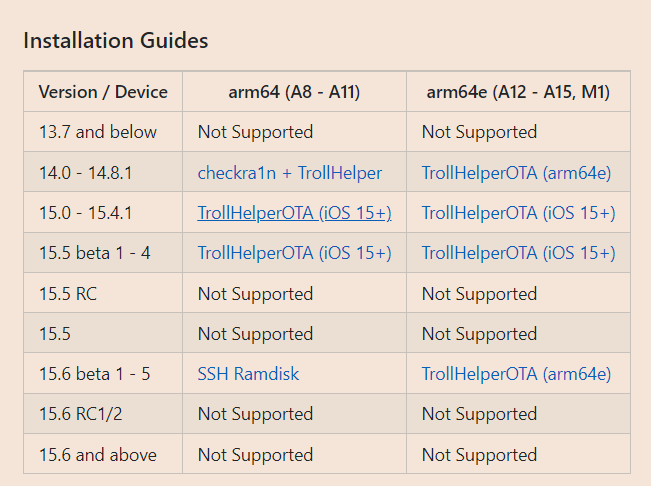This screenshot has width=651, height=486.
Task: Select the "14.0 - 14.8.1" version cell
Action: [86, 173]
